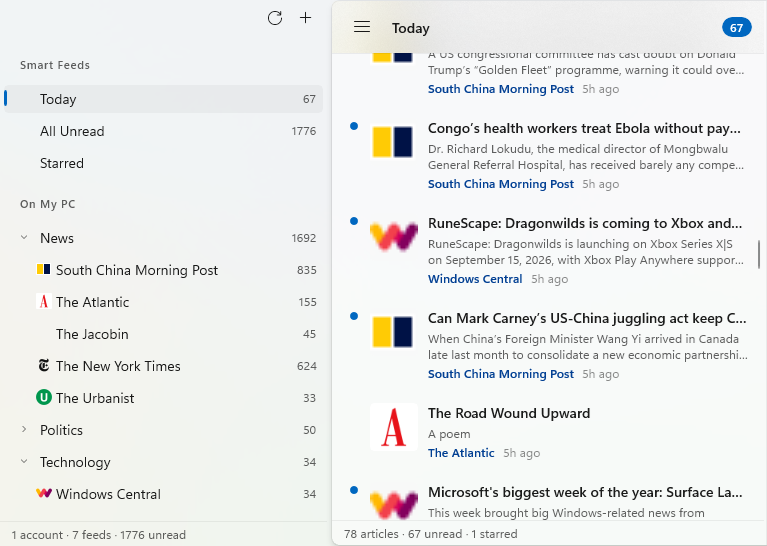This screenshot has height=546, width=767.
Task: Click unread dot on Mark Carney article
Action: 354,316
